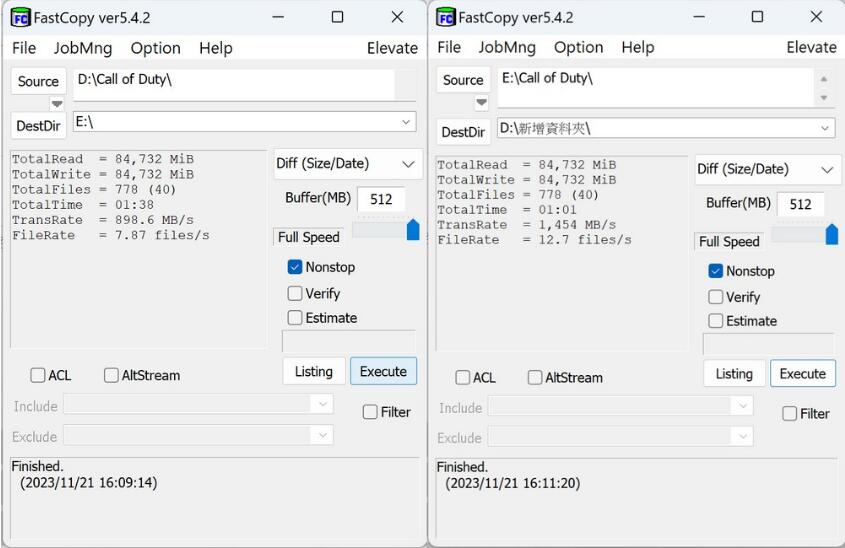Screen dimensions: 845x548
Task: Click the 12.7 files/s FileRate value
Action: (x=585, y=240)
